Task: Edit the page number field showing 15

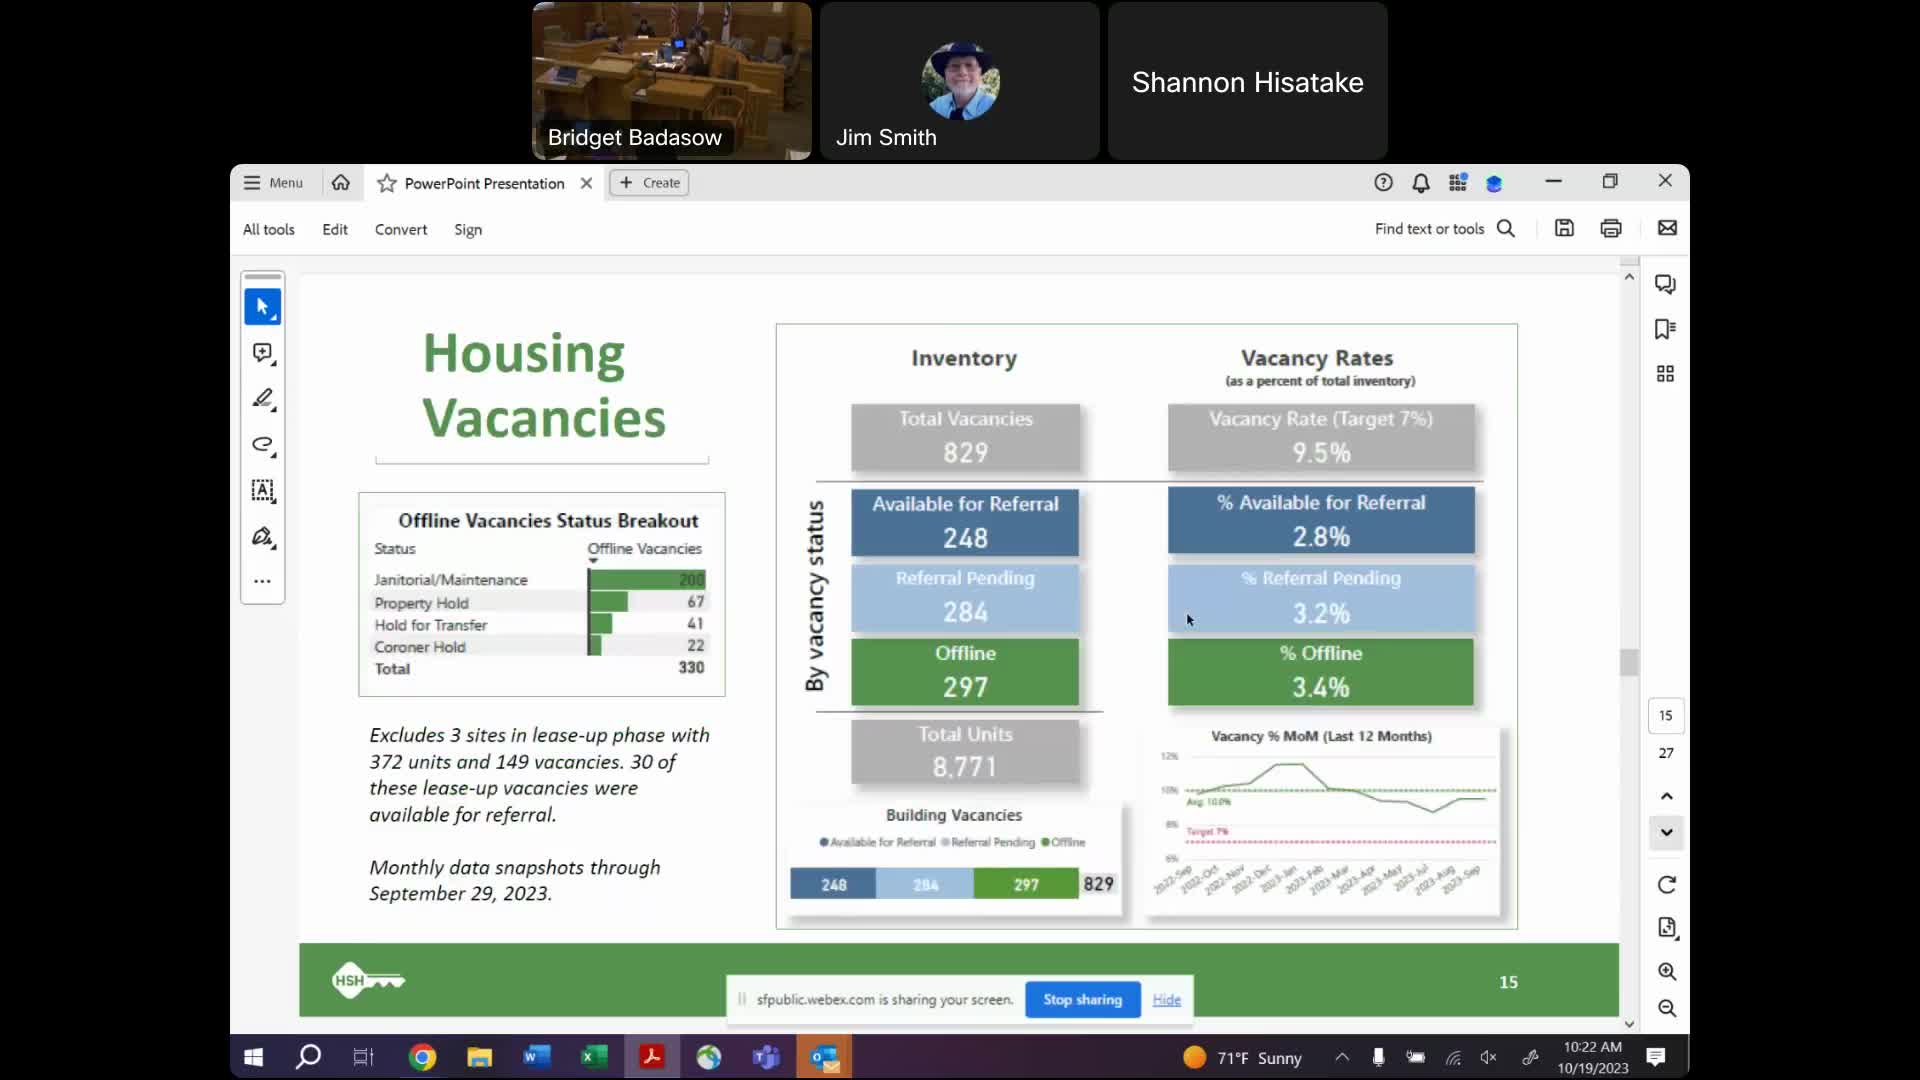Action: pos(1665,715)
